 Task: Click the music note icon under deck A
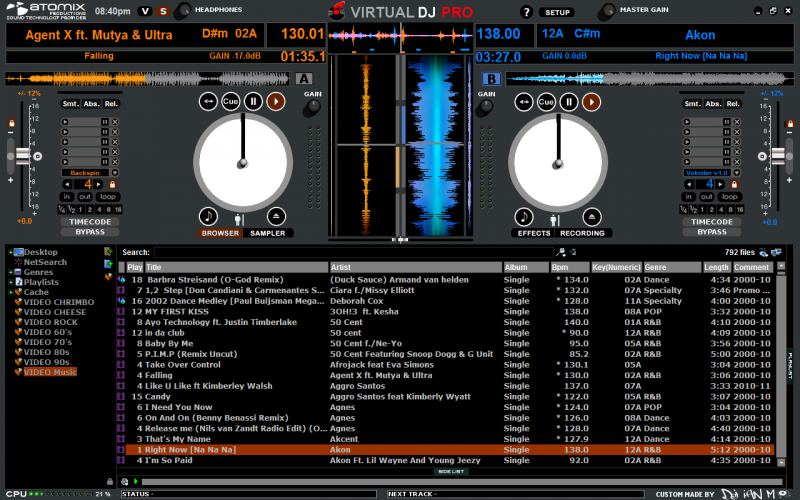point(208,216)
